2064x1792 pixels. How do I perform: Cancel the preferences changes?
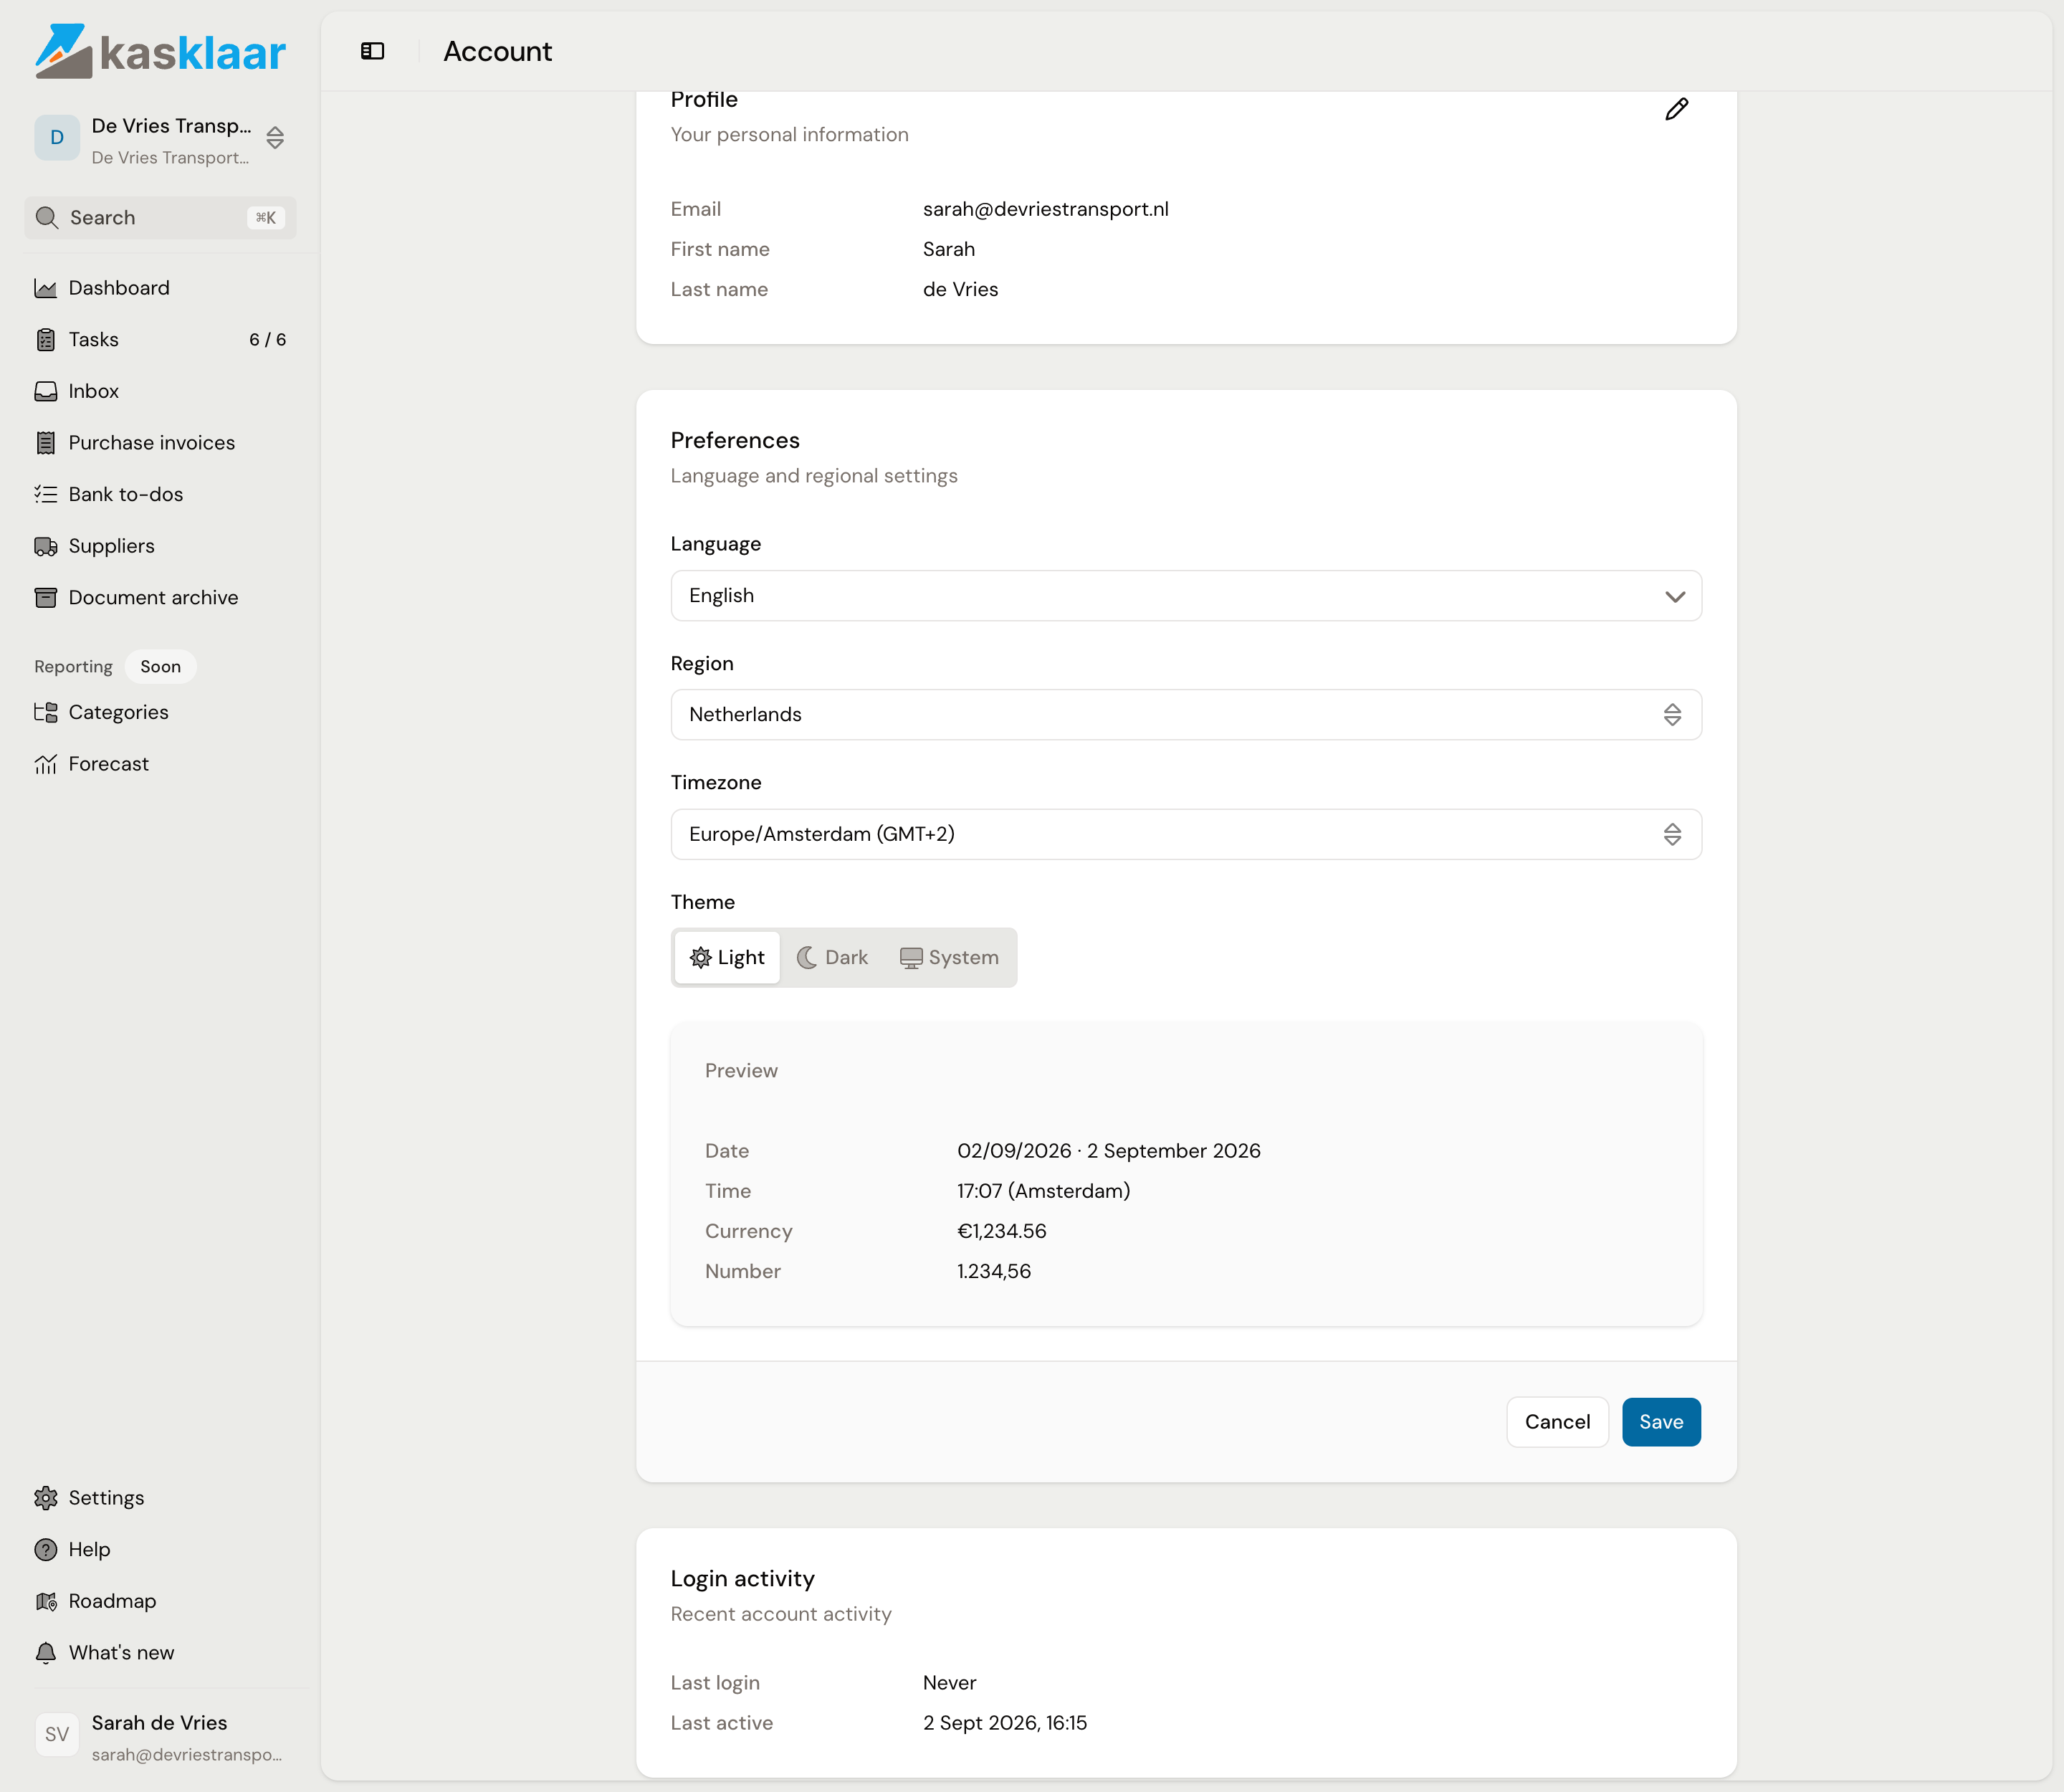[x=1557, y=1422]
